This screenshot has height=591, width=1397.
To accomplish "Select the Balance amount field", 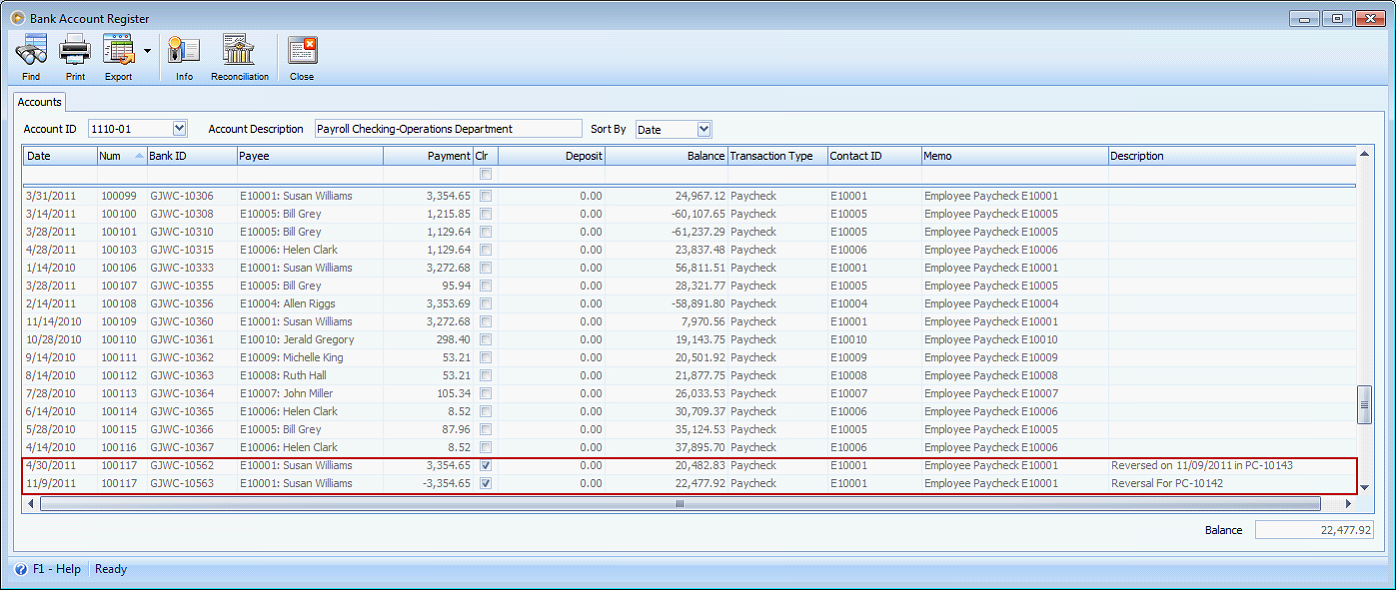I will 1315,529.
